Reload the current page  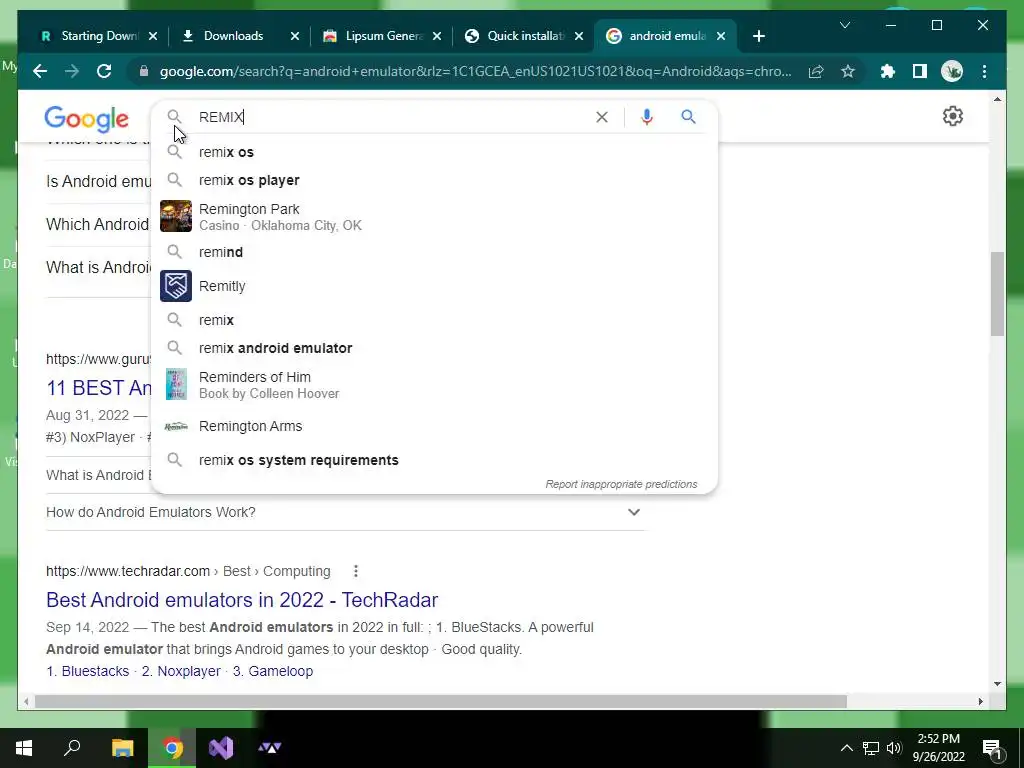tap(104, 71)
